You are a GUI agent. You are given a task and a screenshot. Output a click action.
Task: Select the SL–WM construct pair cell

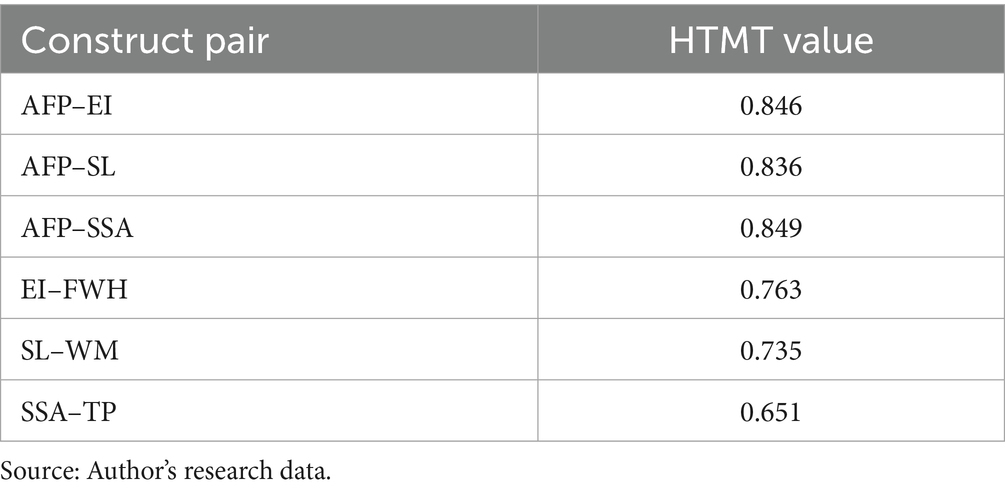click(x=69, y=353)
